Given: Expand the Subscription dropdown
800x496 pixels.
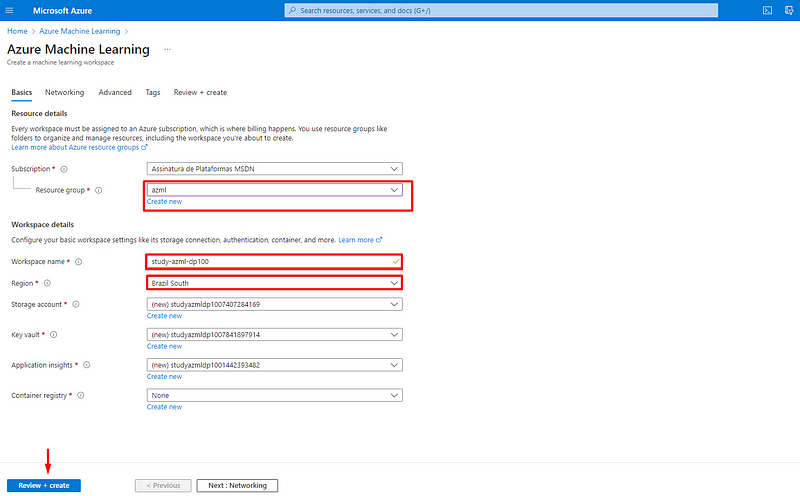Looking at the screenshot, I should pyautogui.click(x=394, y=169).
